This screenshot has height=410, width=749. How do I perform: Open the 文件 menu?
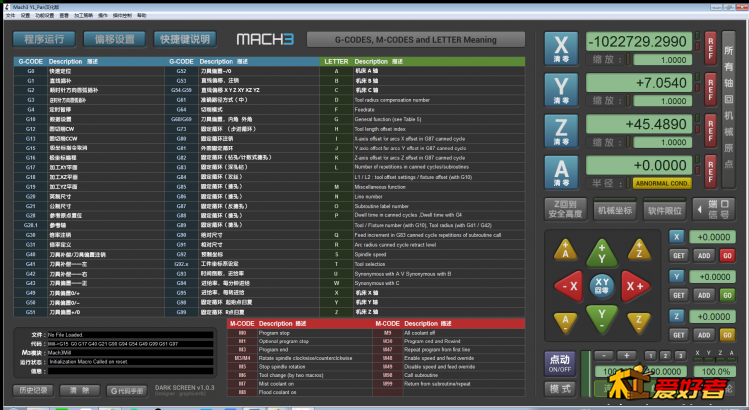(10, 16)
